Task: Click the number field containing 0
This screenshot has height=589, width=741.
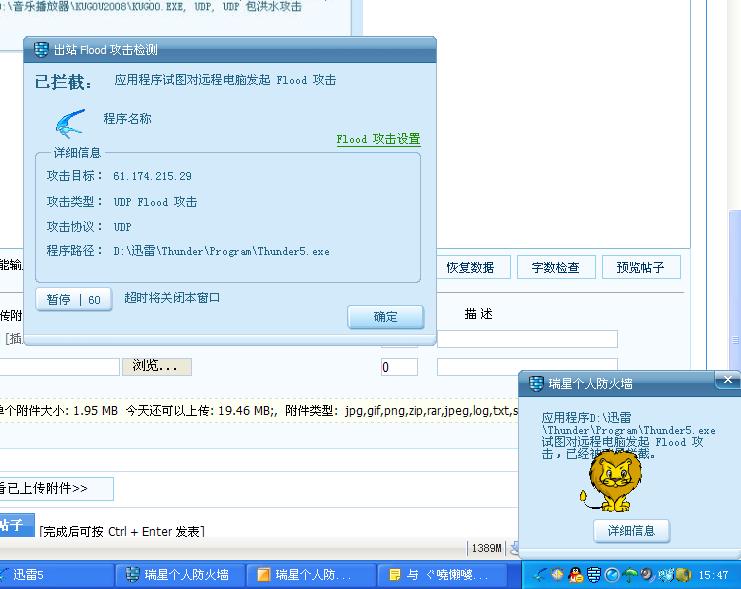Action: tap(399, 367)
